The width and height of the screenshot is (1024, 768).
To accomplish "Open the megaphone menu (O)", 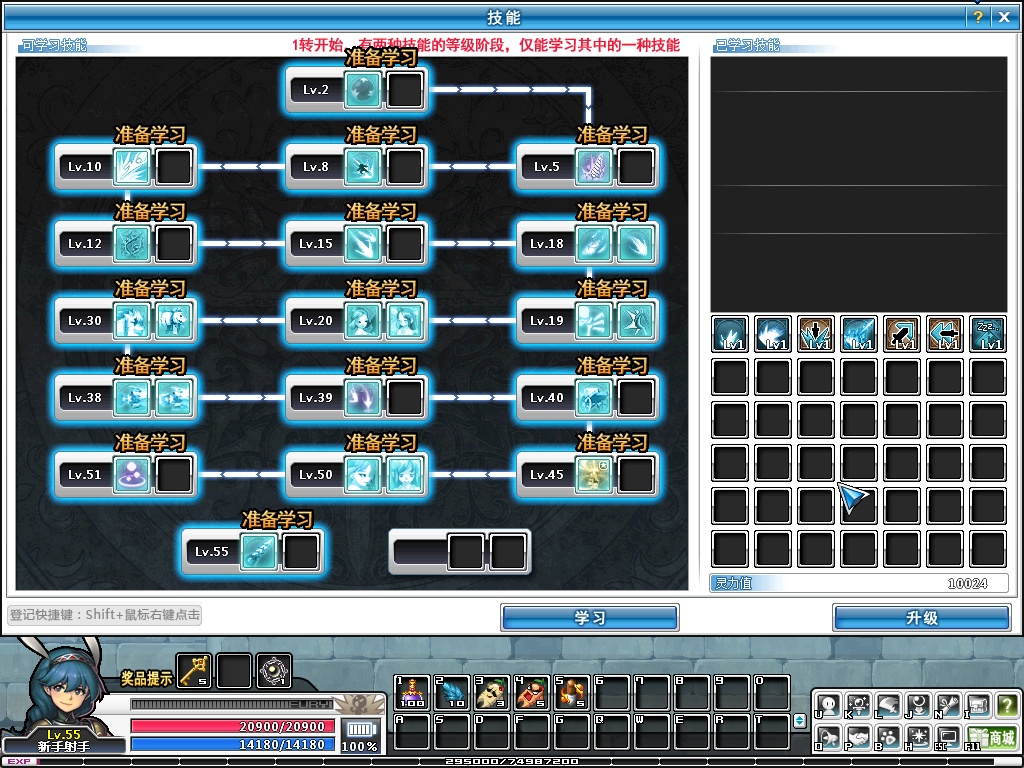I will click(828, 737).
